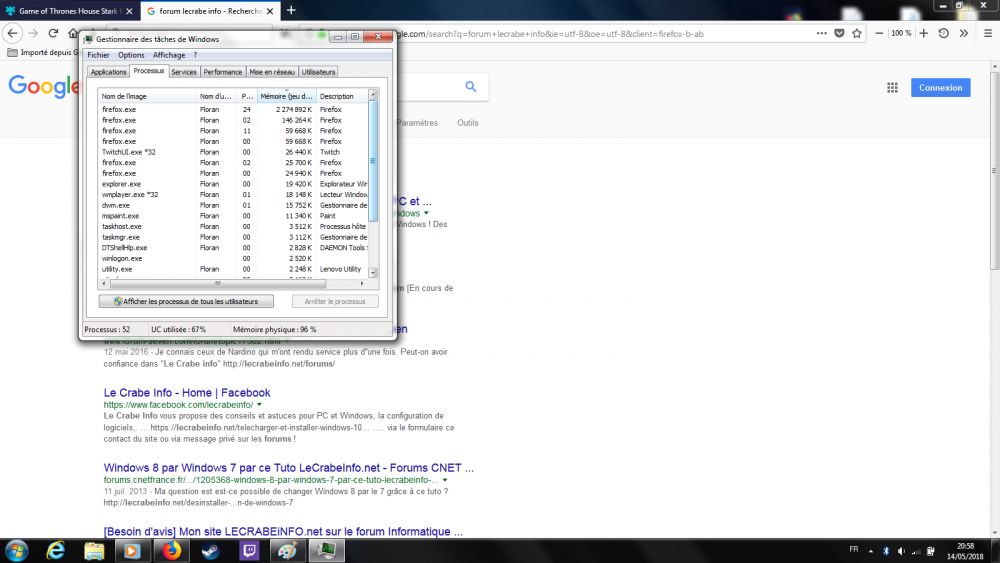Open the Services tab in Task Manager
The width and height of the screenshot is (1000, 563).
tap(183, 72)
